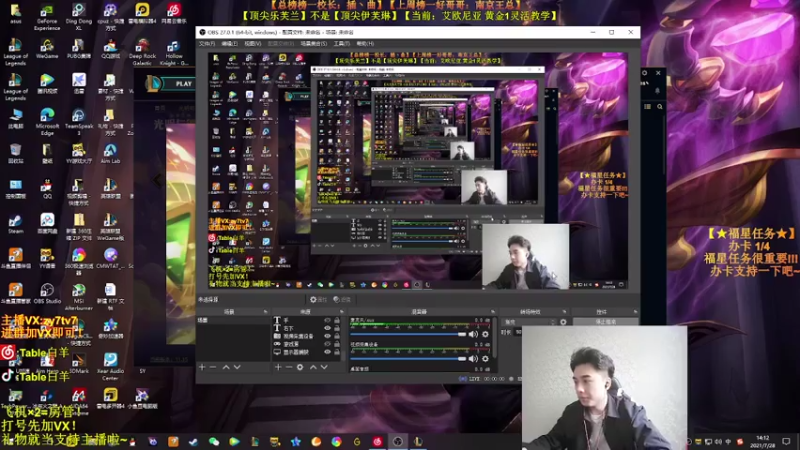The height and width of the screenshot is (450, 800).
Task: Open the 编辑(E) menu in OBS
Action: click(230, 44)
